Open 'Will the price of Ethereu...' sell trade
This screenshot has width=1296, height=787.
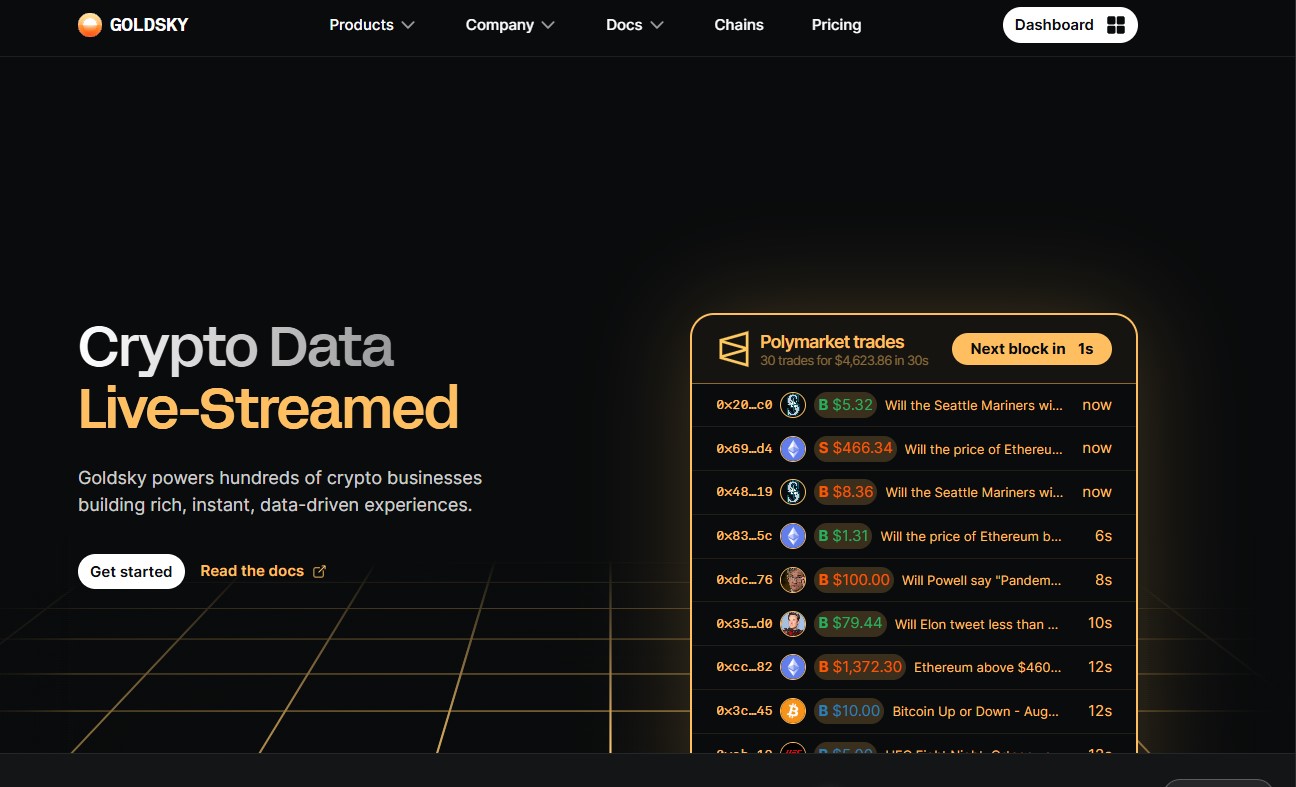point(984,449)
